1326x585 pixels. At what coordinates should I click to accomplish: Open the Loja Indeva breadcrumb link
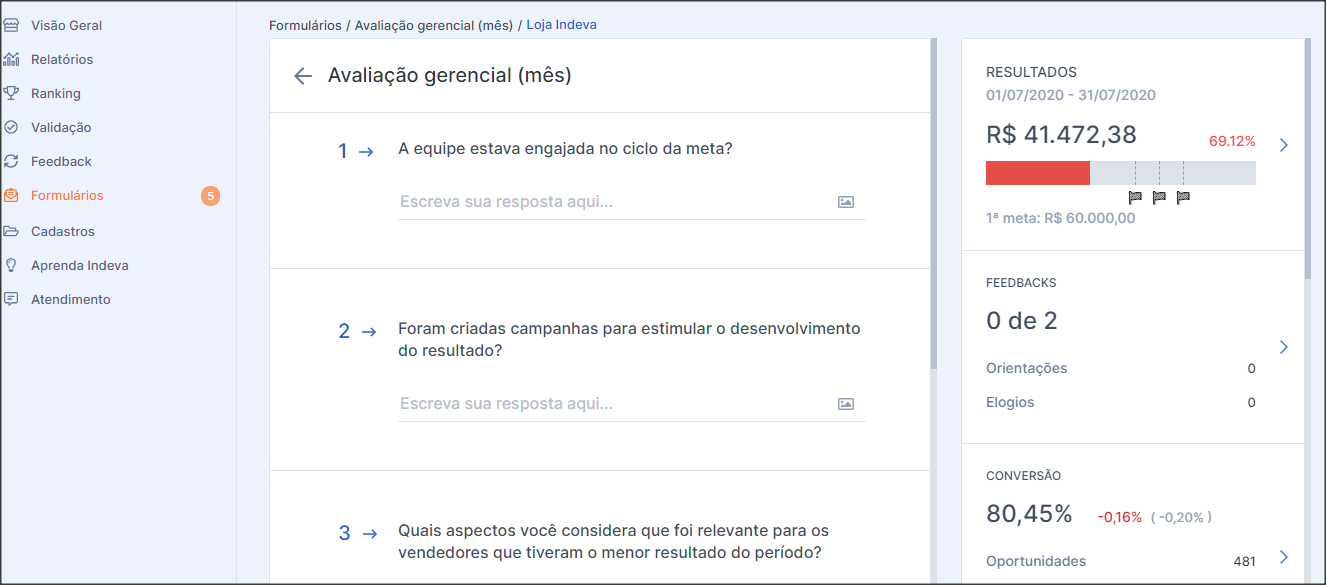561,25
